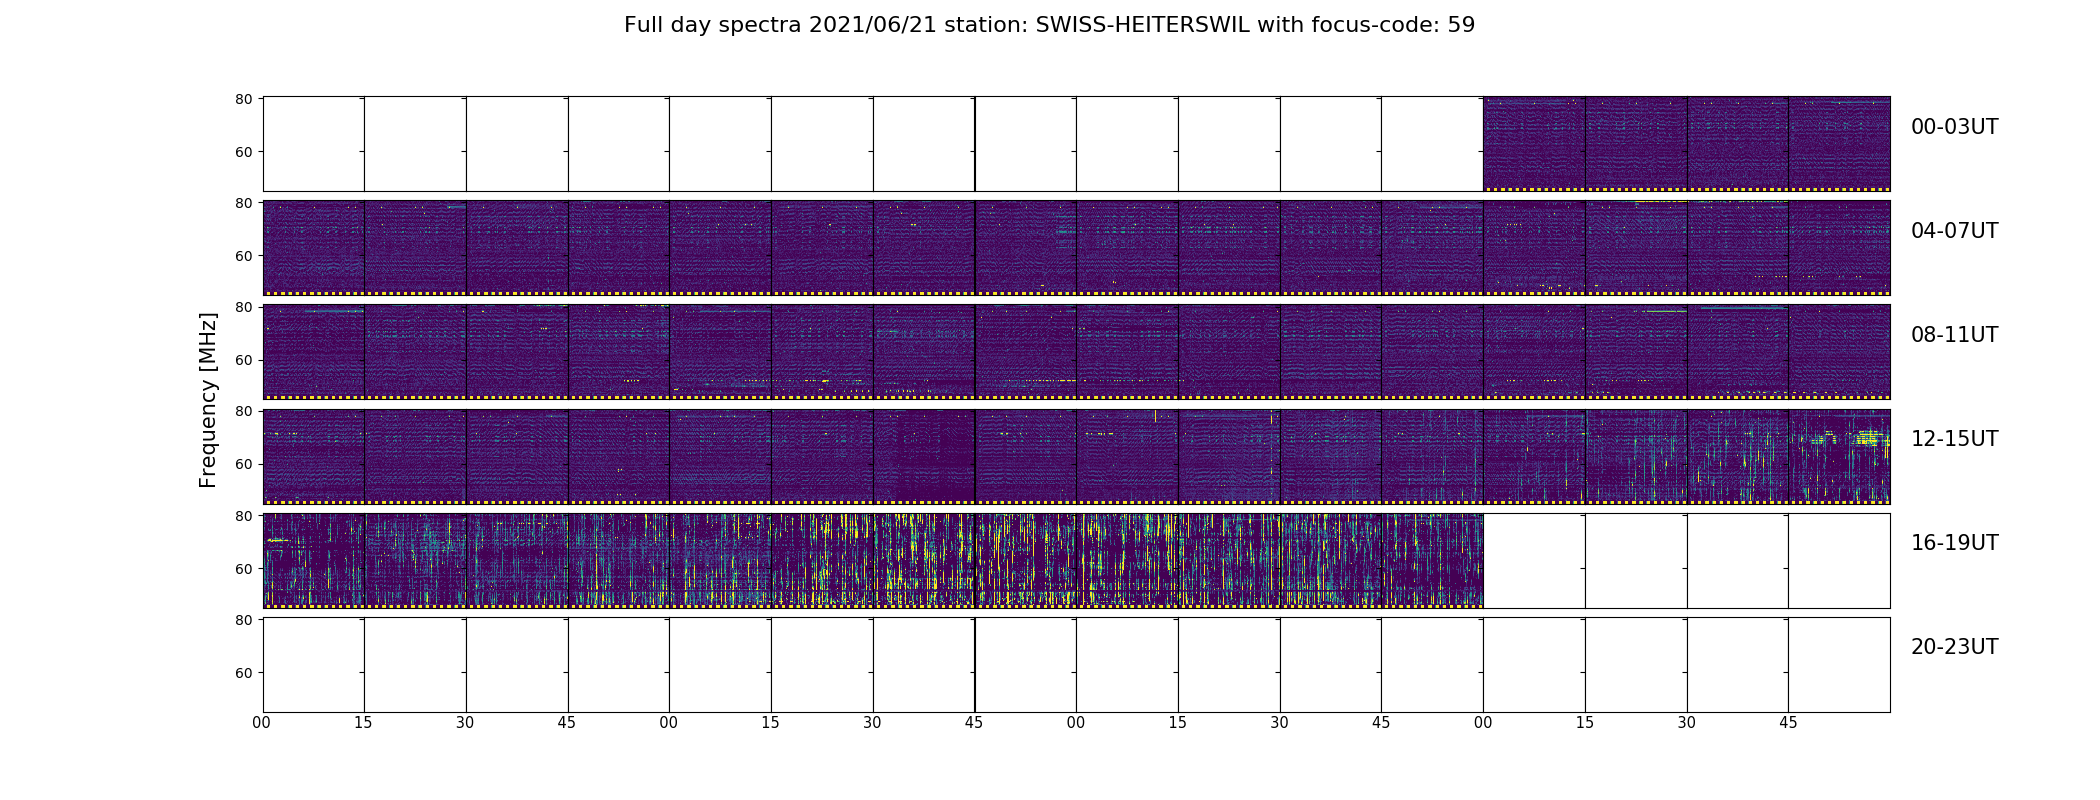The image size is (2100, 800).
Task: Click the first spectrogram segment in 00-03UT row
Action: pos(1534,144)
